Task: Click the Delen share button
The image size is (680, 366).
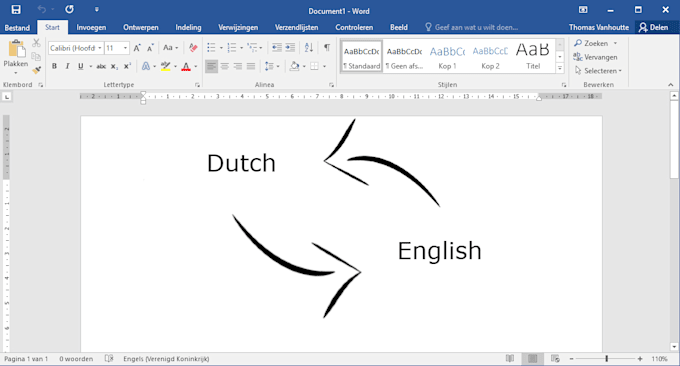Action: click(654, 27)
